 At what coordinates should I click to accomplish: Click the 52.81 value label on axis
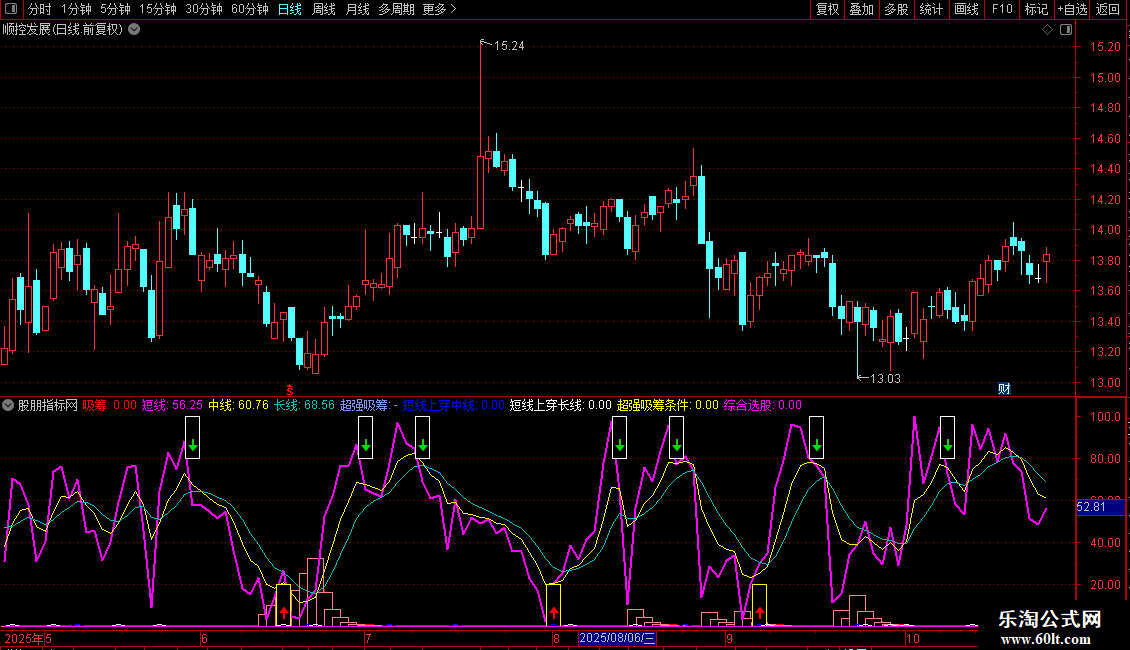(x=1090, y=507)
